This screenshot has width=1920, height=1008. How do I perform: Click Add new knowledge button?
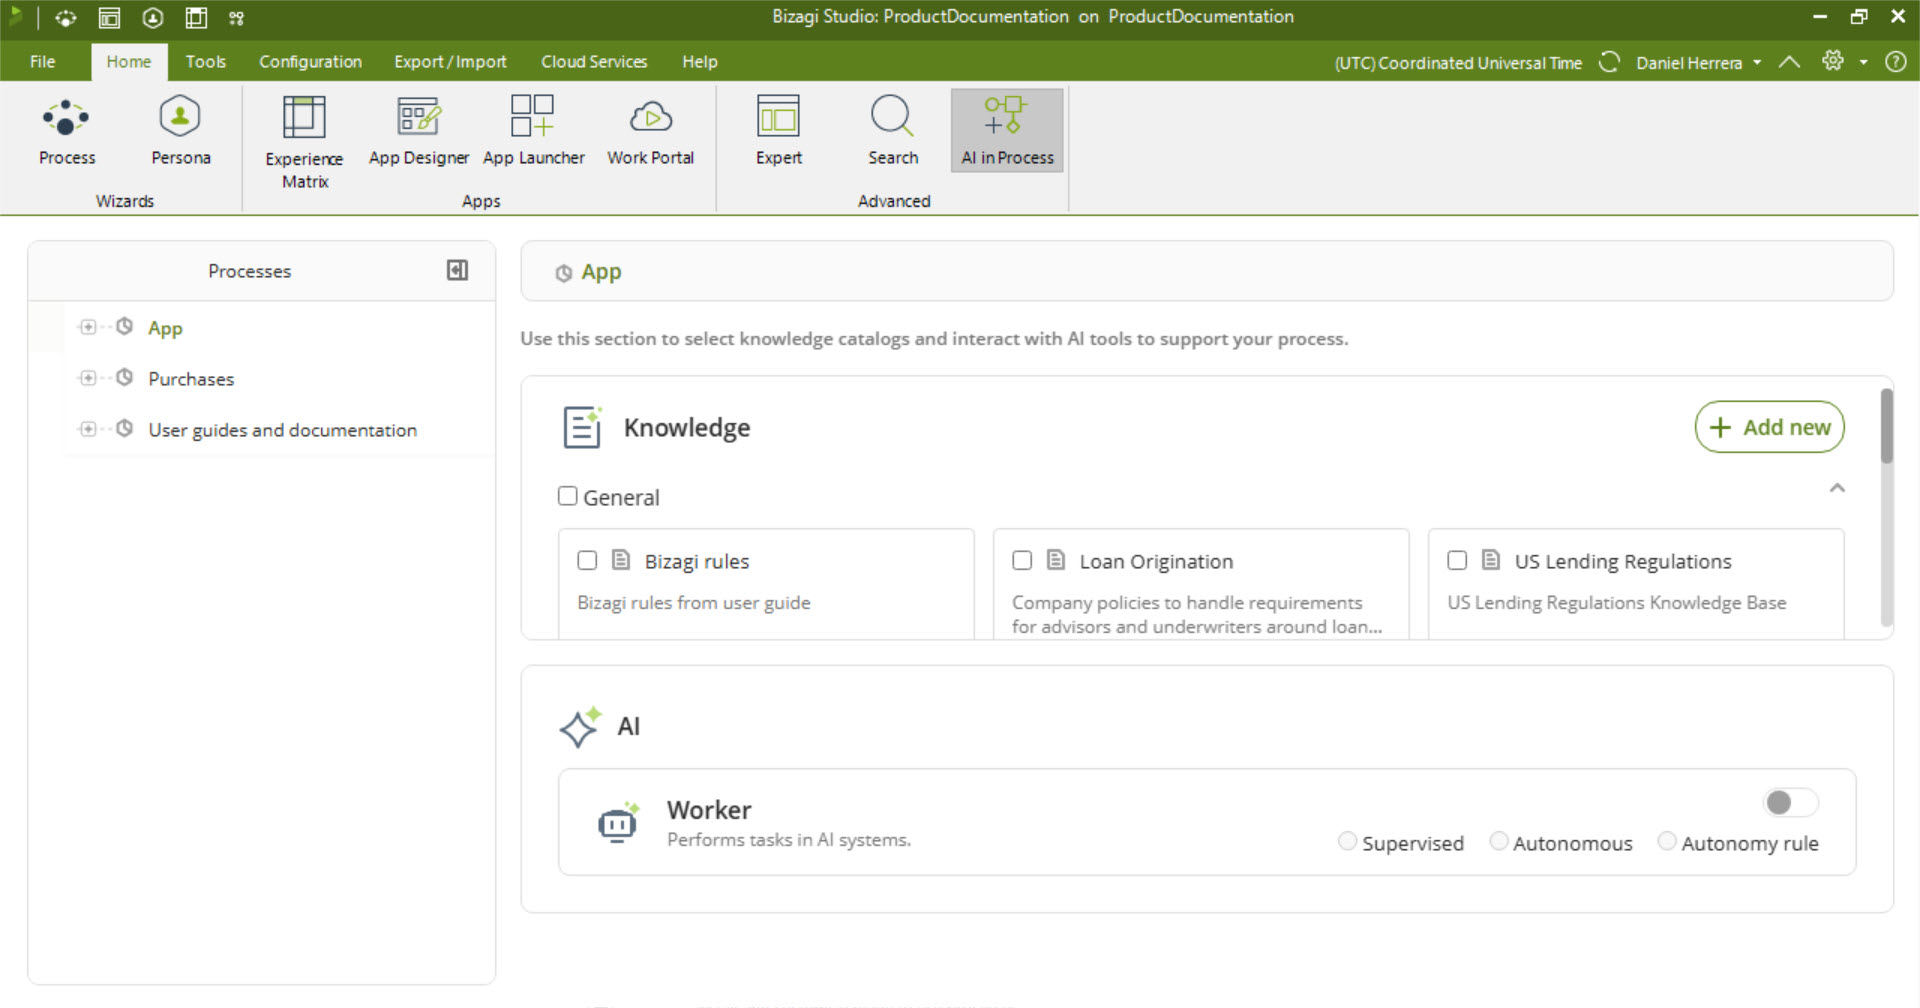tap(1769, 427)
